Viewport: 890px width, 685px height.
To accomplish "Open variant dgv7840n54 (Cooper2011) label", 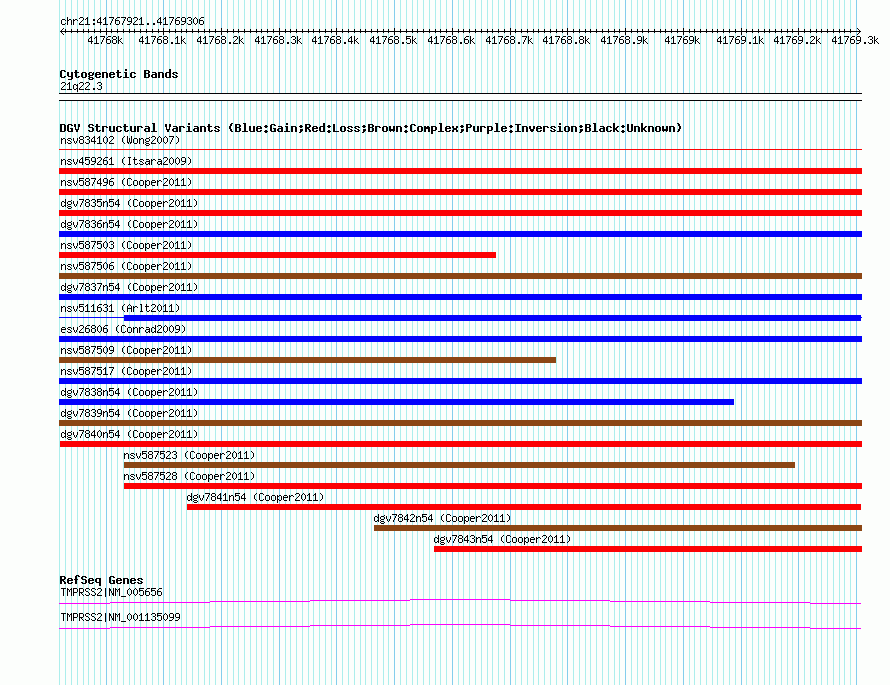I will click(x=129, y=434).
